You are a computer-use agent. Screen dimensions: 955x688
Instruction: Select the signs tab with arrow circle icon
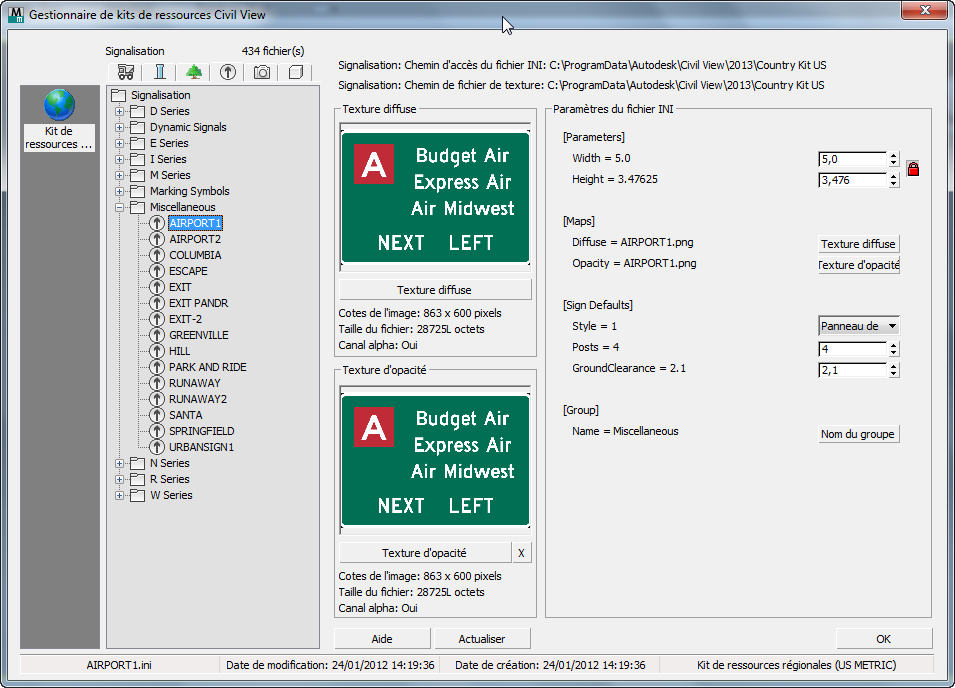click(x=228, y=72)
